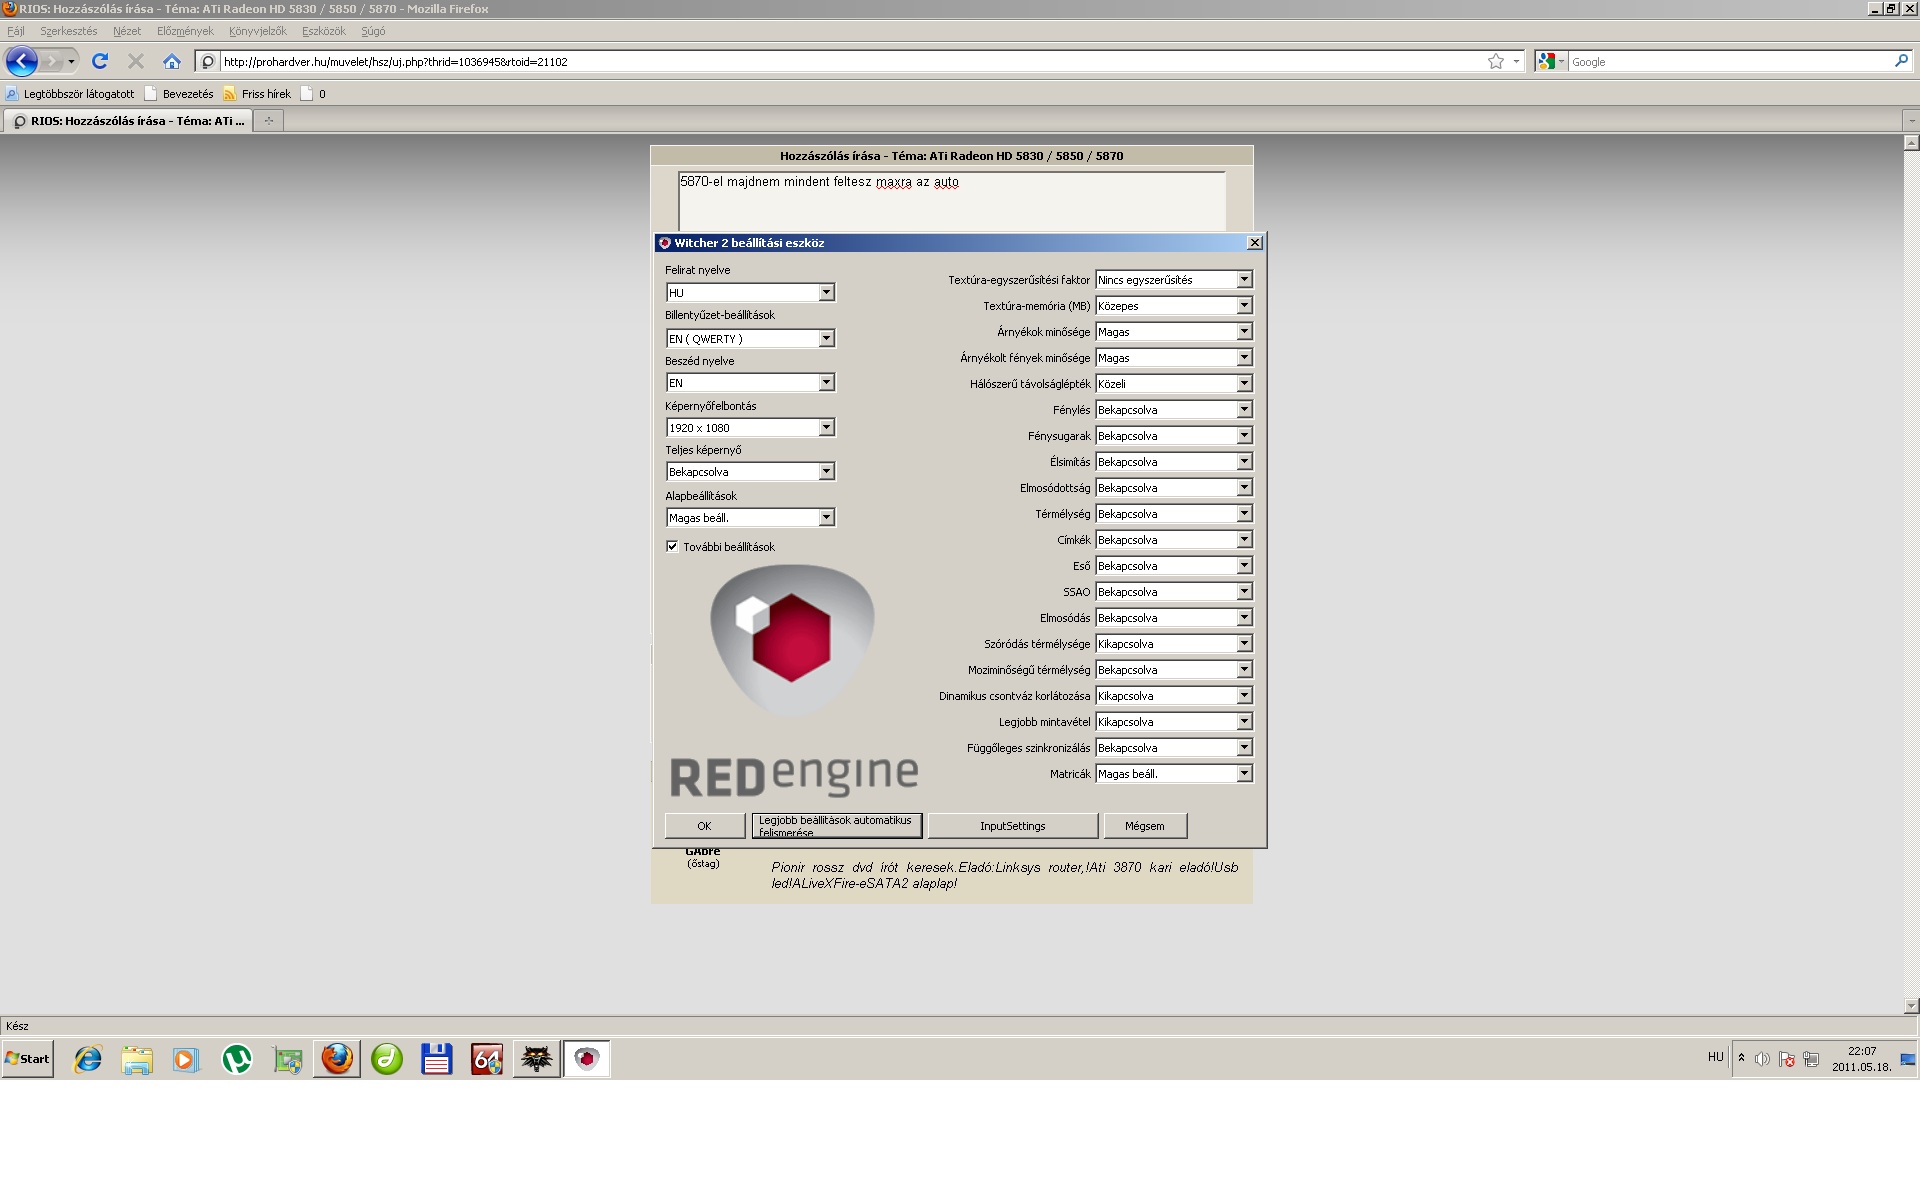Open tab list dropdown arrow
Screen dimensions: 1920x1200
1910,121
